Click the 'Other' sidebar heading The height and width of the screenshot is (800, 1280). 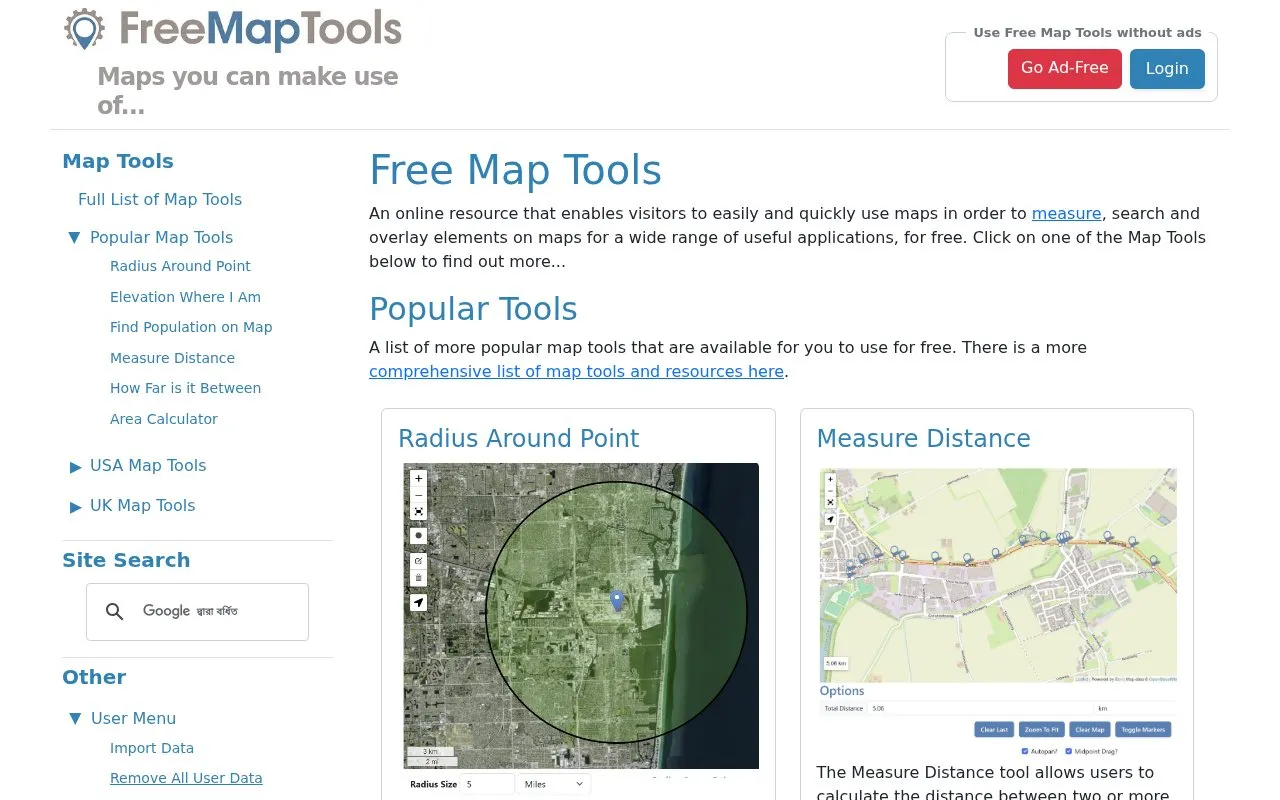94,677
